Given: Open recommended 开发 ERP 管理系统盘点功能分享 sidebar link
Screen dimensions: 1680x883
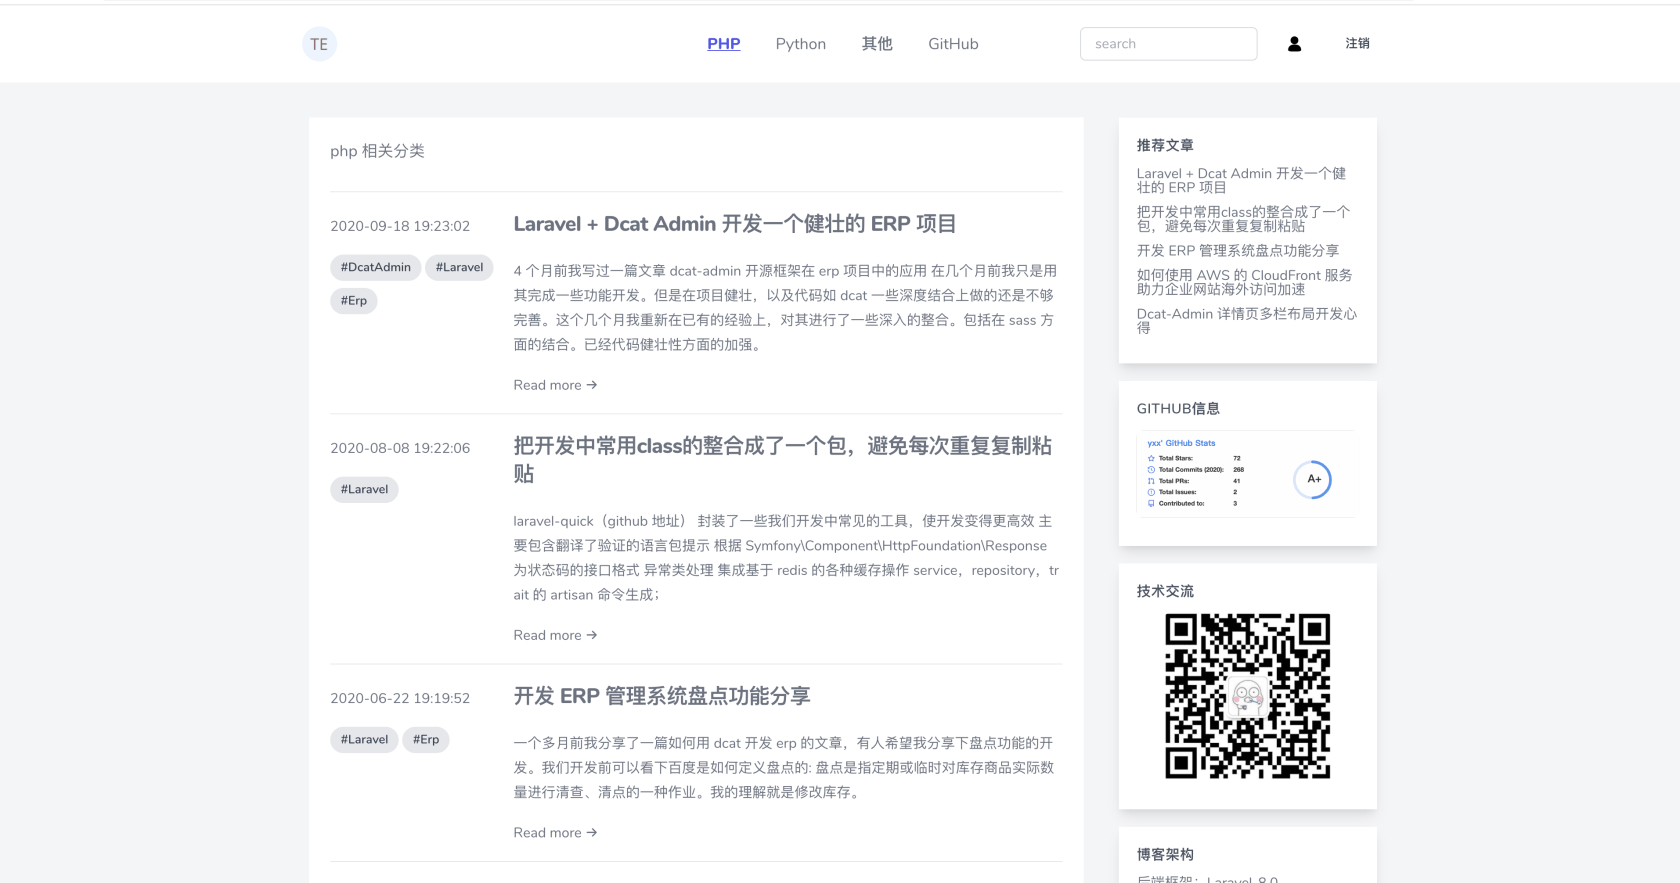Looking at the screenshot, I should [1237, 251].
